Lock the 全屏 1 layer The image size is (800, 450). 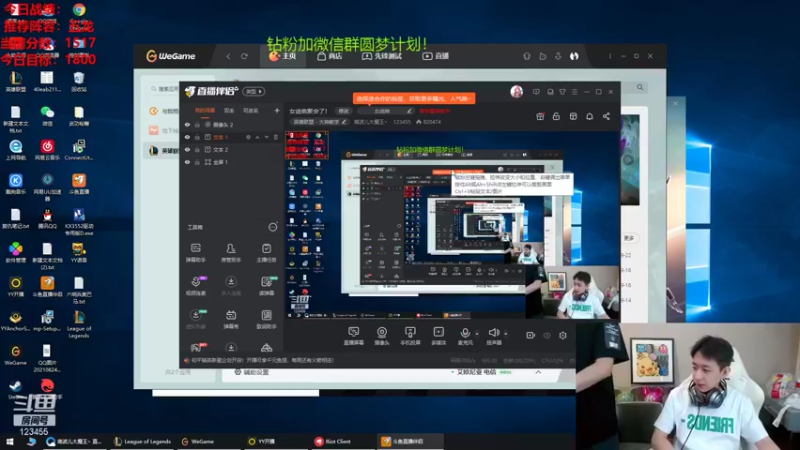point(197,162)
